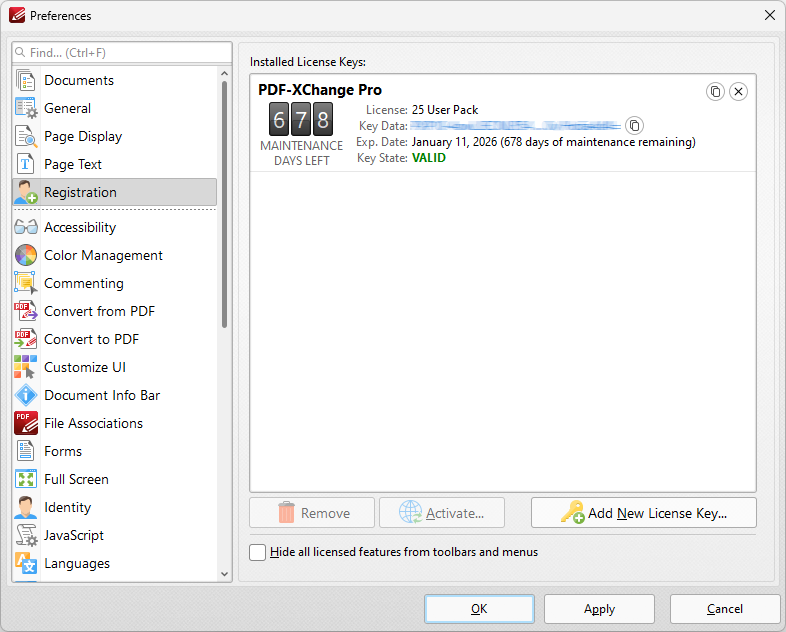Click the JavaScript scroll icon

(x=26, y=535)
